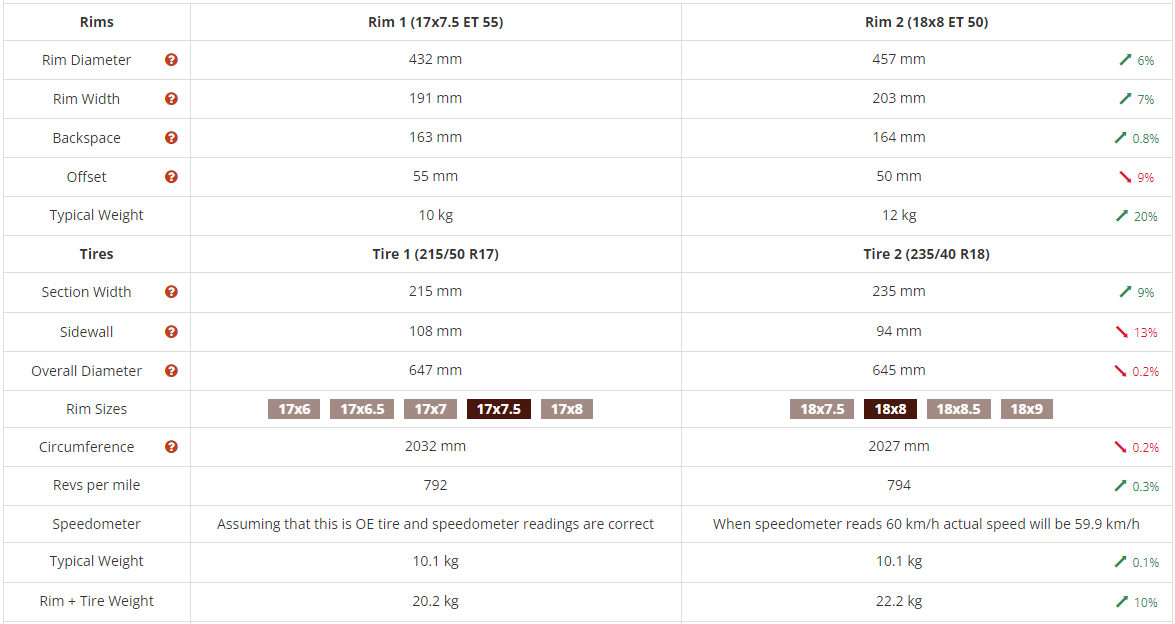Image resolution: width=1175 pixels, height=624 pixels.
Task: Click the Rim Diameter help icon
Action: pyautogui.click(x=171, y=60)
